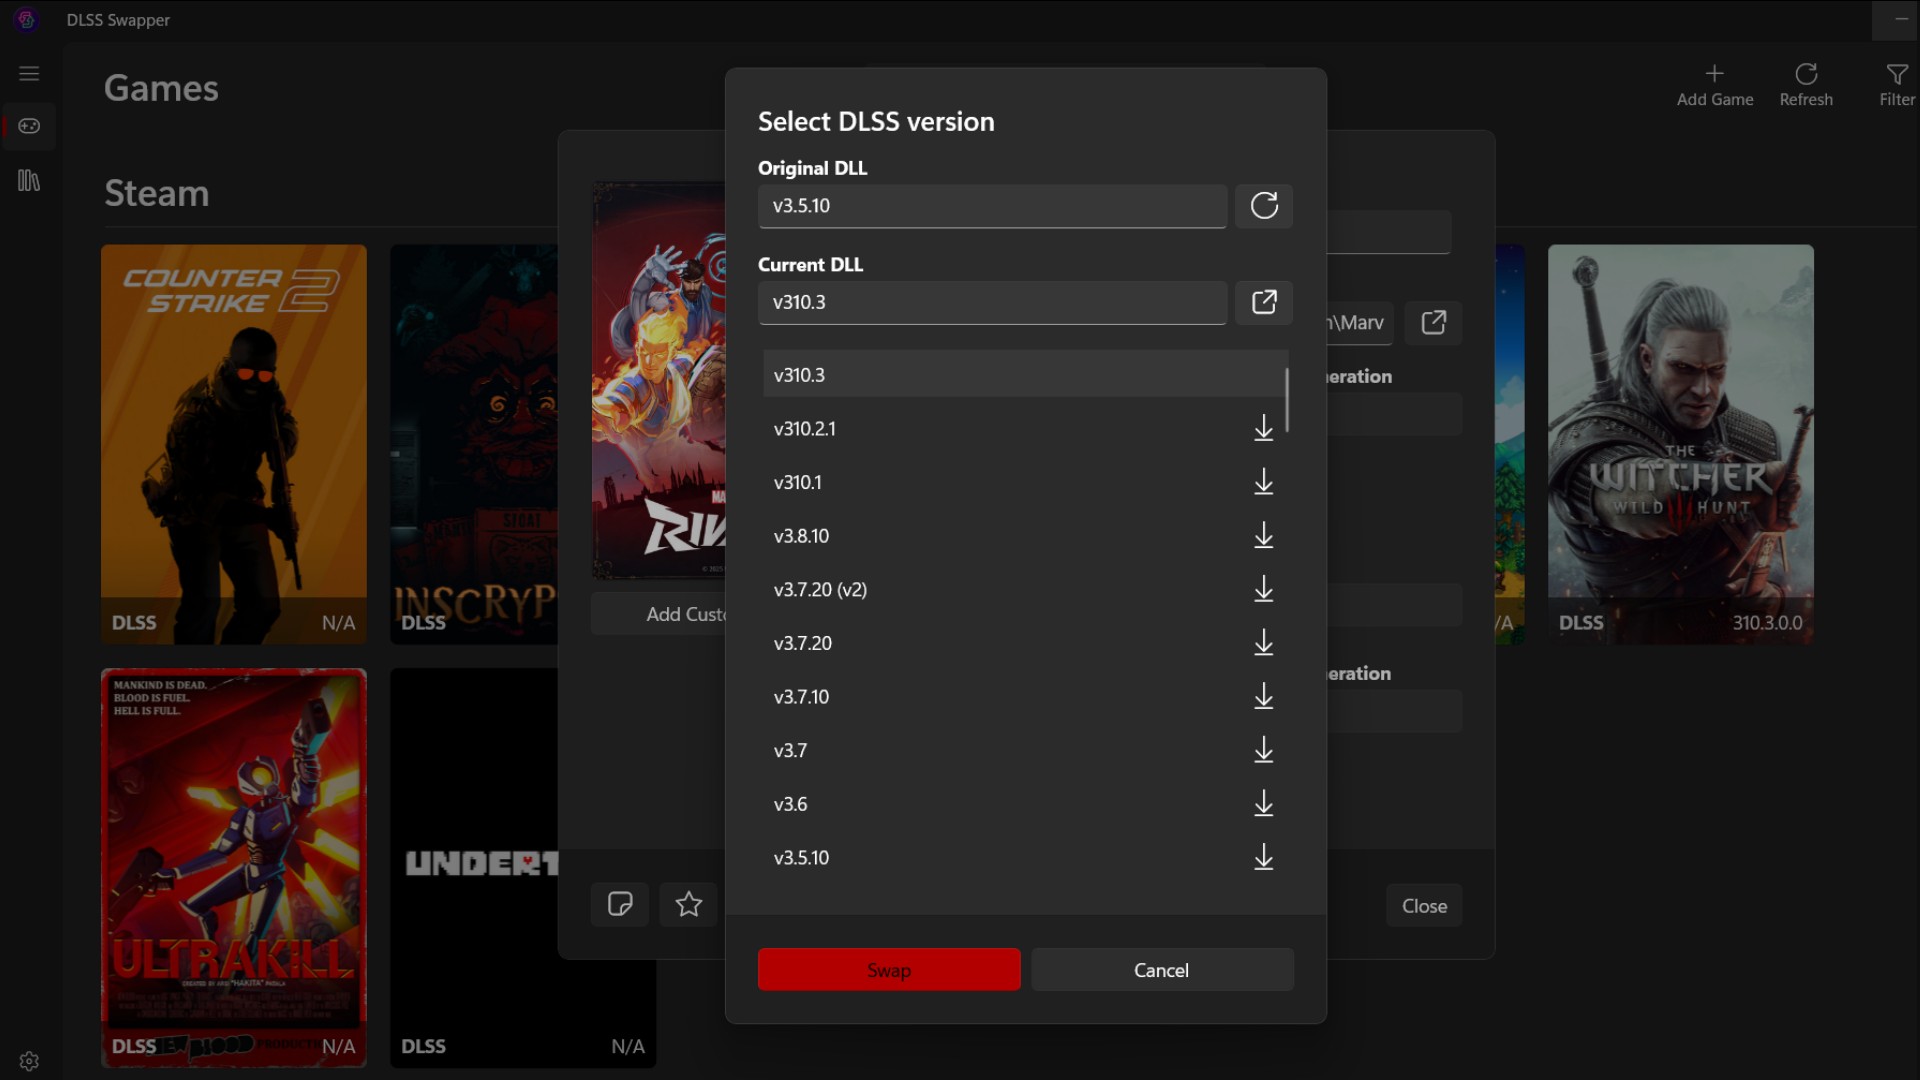Open the ULTRAKILL game card
This screenshot has height=1080, width=1920.
click(234, 868)
